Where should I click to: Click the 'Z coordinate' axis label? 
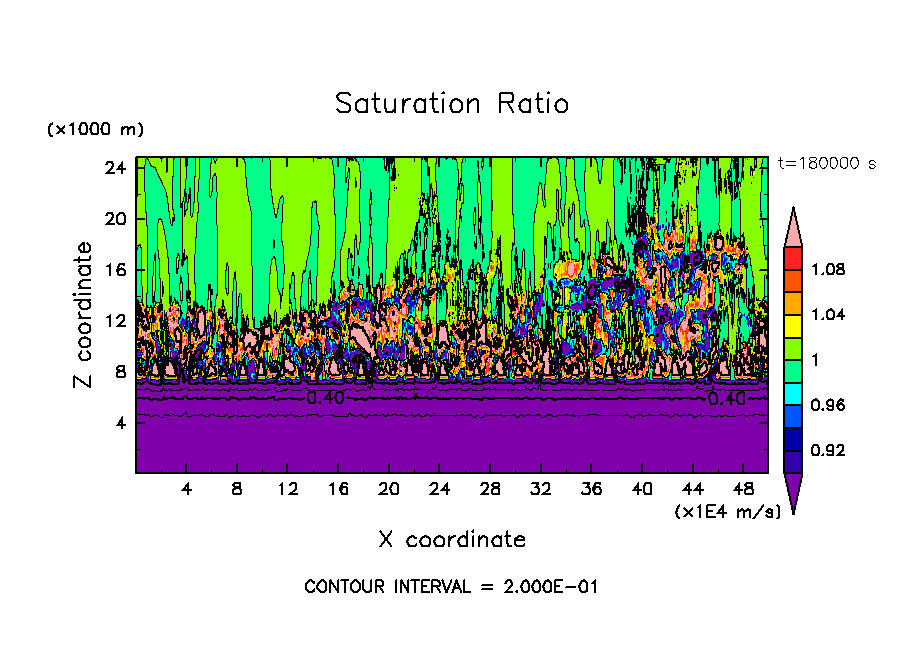(x=84, y=315)
